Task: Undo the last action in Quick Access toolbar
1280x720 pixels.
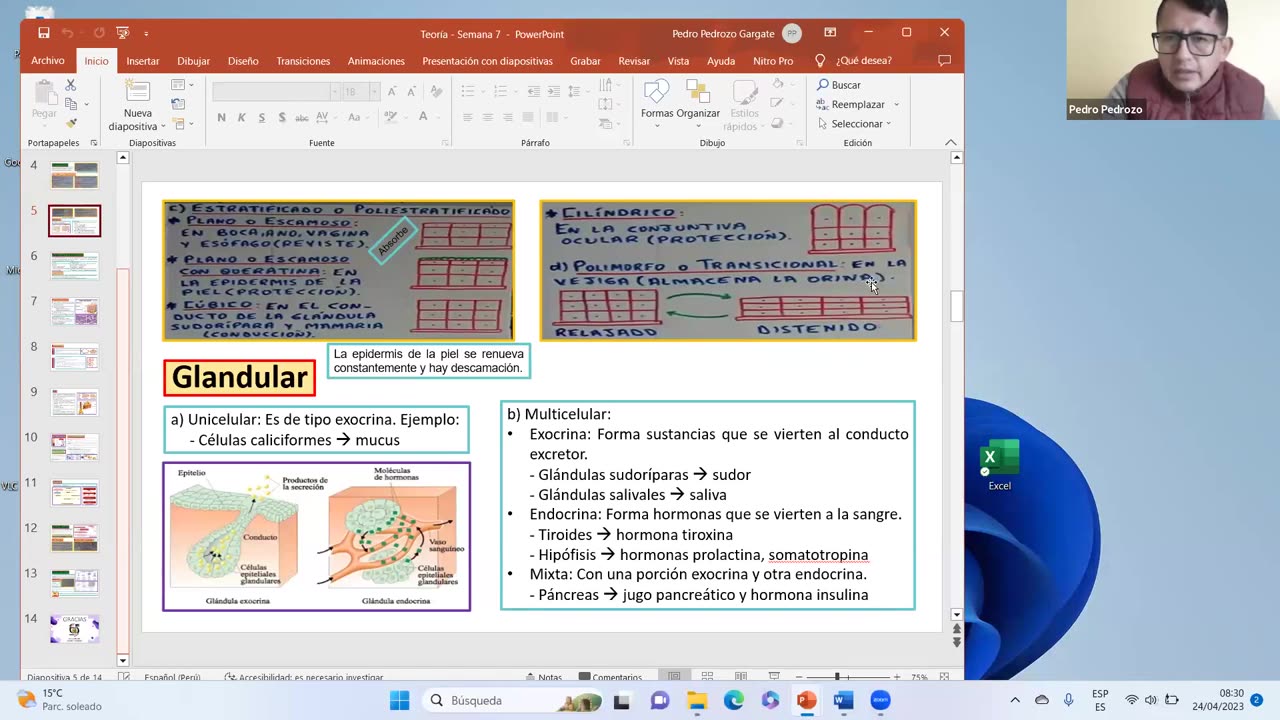Action: 68,33
